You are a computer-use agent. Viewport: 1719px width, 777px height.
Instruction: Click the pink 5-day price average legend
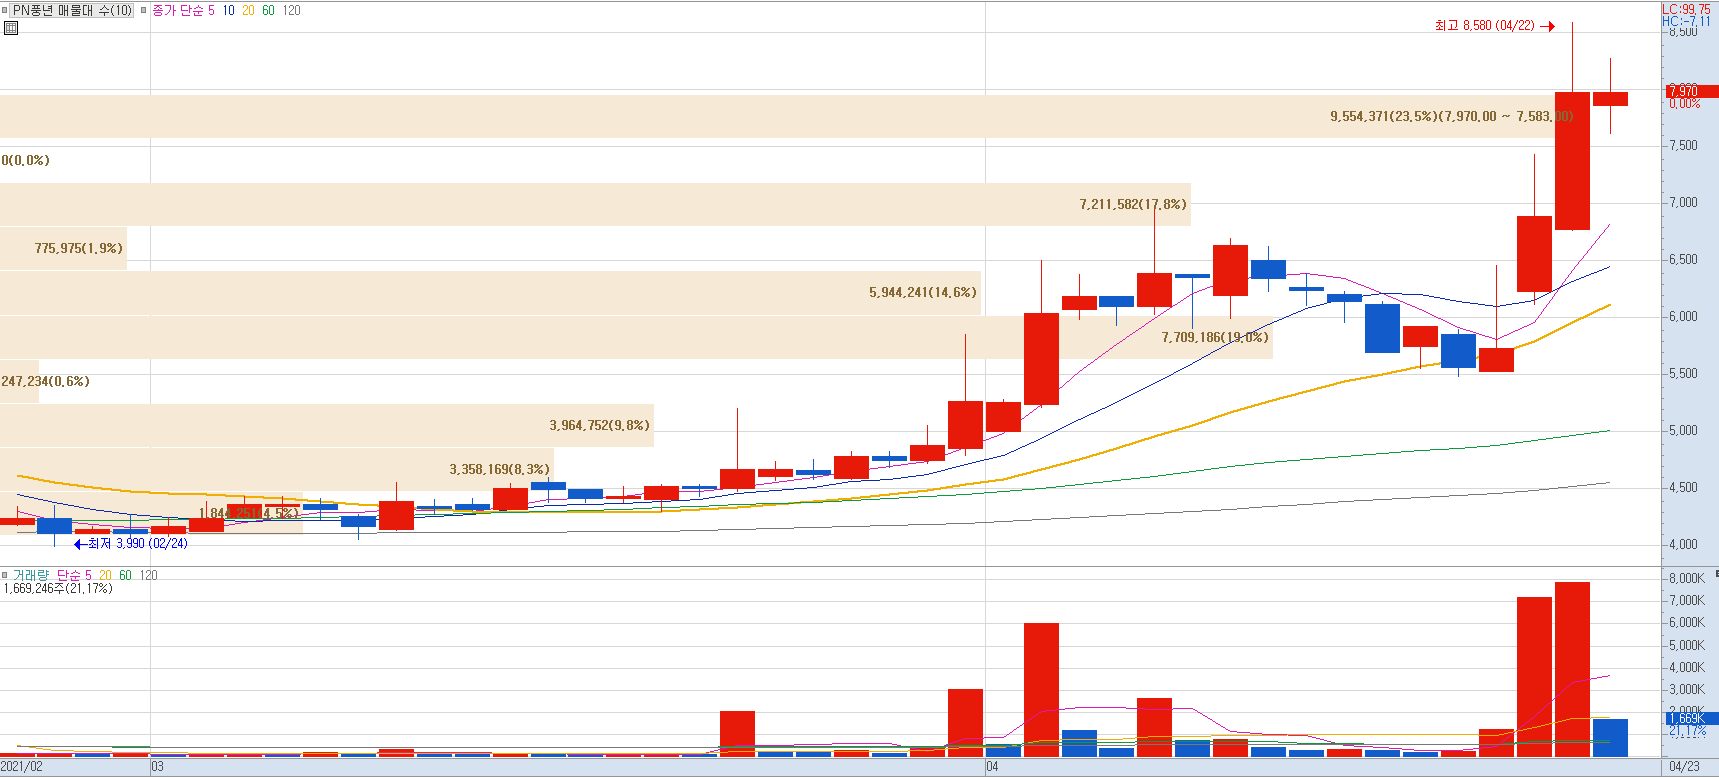[x=211, y=10]
